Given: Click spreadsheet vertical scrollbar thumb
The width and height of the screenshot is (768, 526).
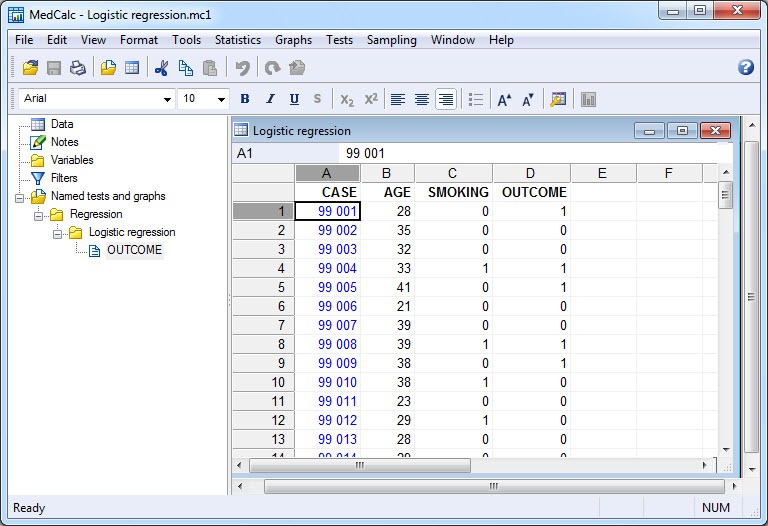Looking at the screenshot, I should tap(726, 195).
